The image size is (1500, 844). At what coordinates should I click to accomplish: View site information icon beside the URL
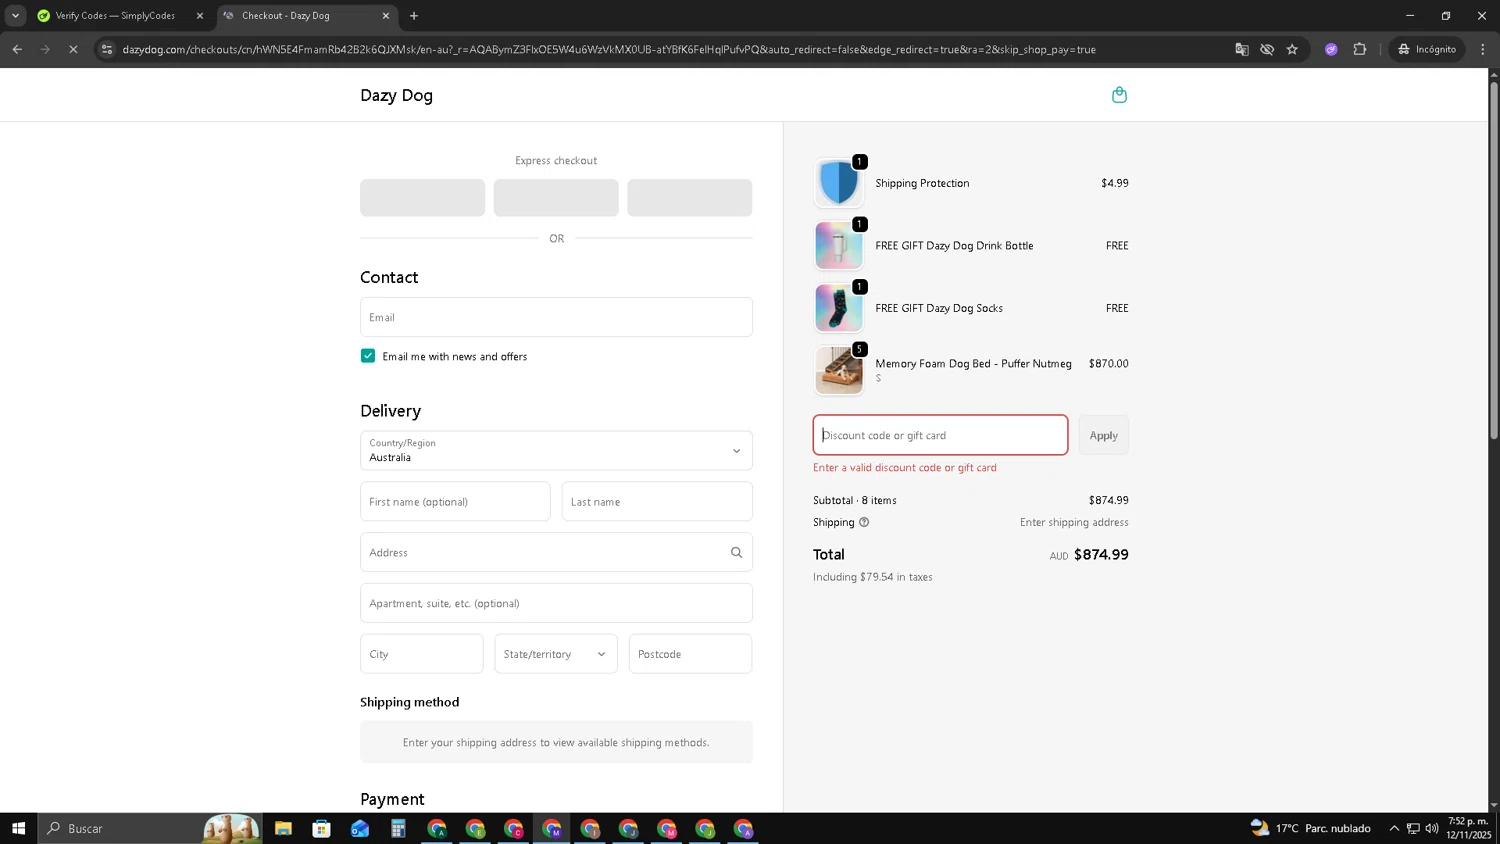107,49
